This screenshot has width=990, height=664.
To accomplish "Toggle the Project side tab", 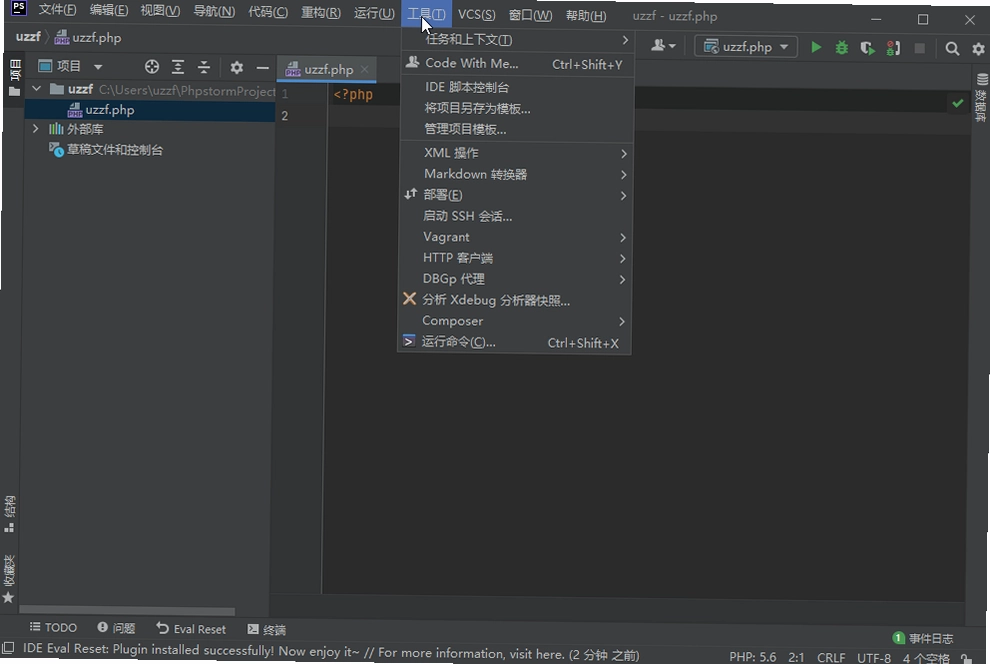I will (x=15, y=78).
